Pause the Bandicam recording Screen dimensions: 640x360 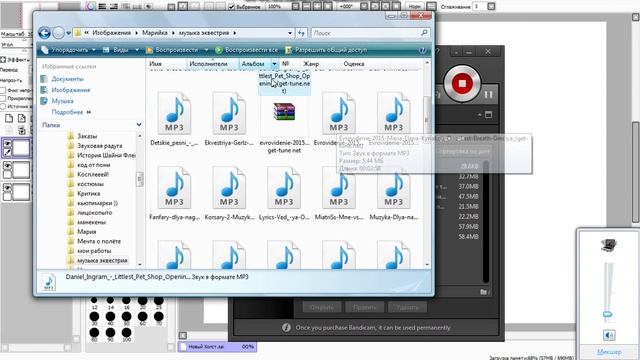click(489, 95)
